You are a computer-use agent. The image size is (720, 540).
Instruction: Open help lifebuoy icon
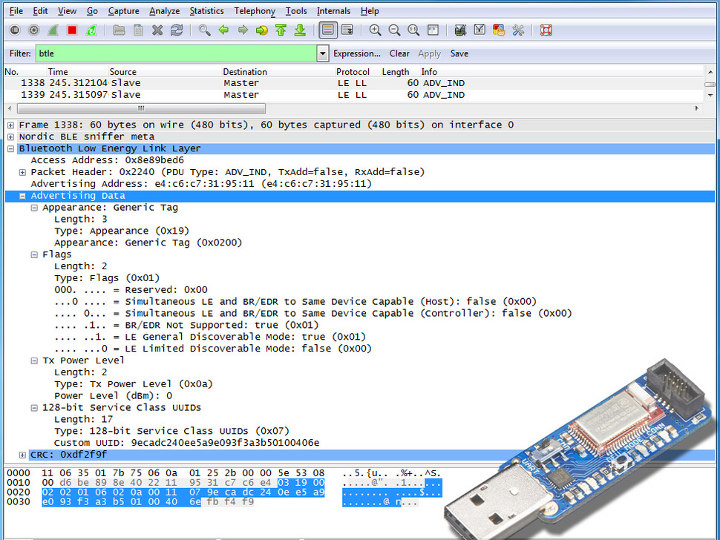point(546,30)
